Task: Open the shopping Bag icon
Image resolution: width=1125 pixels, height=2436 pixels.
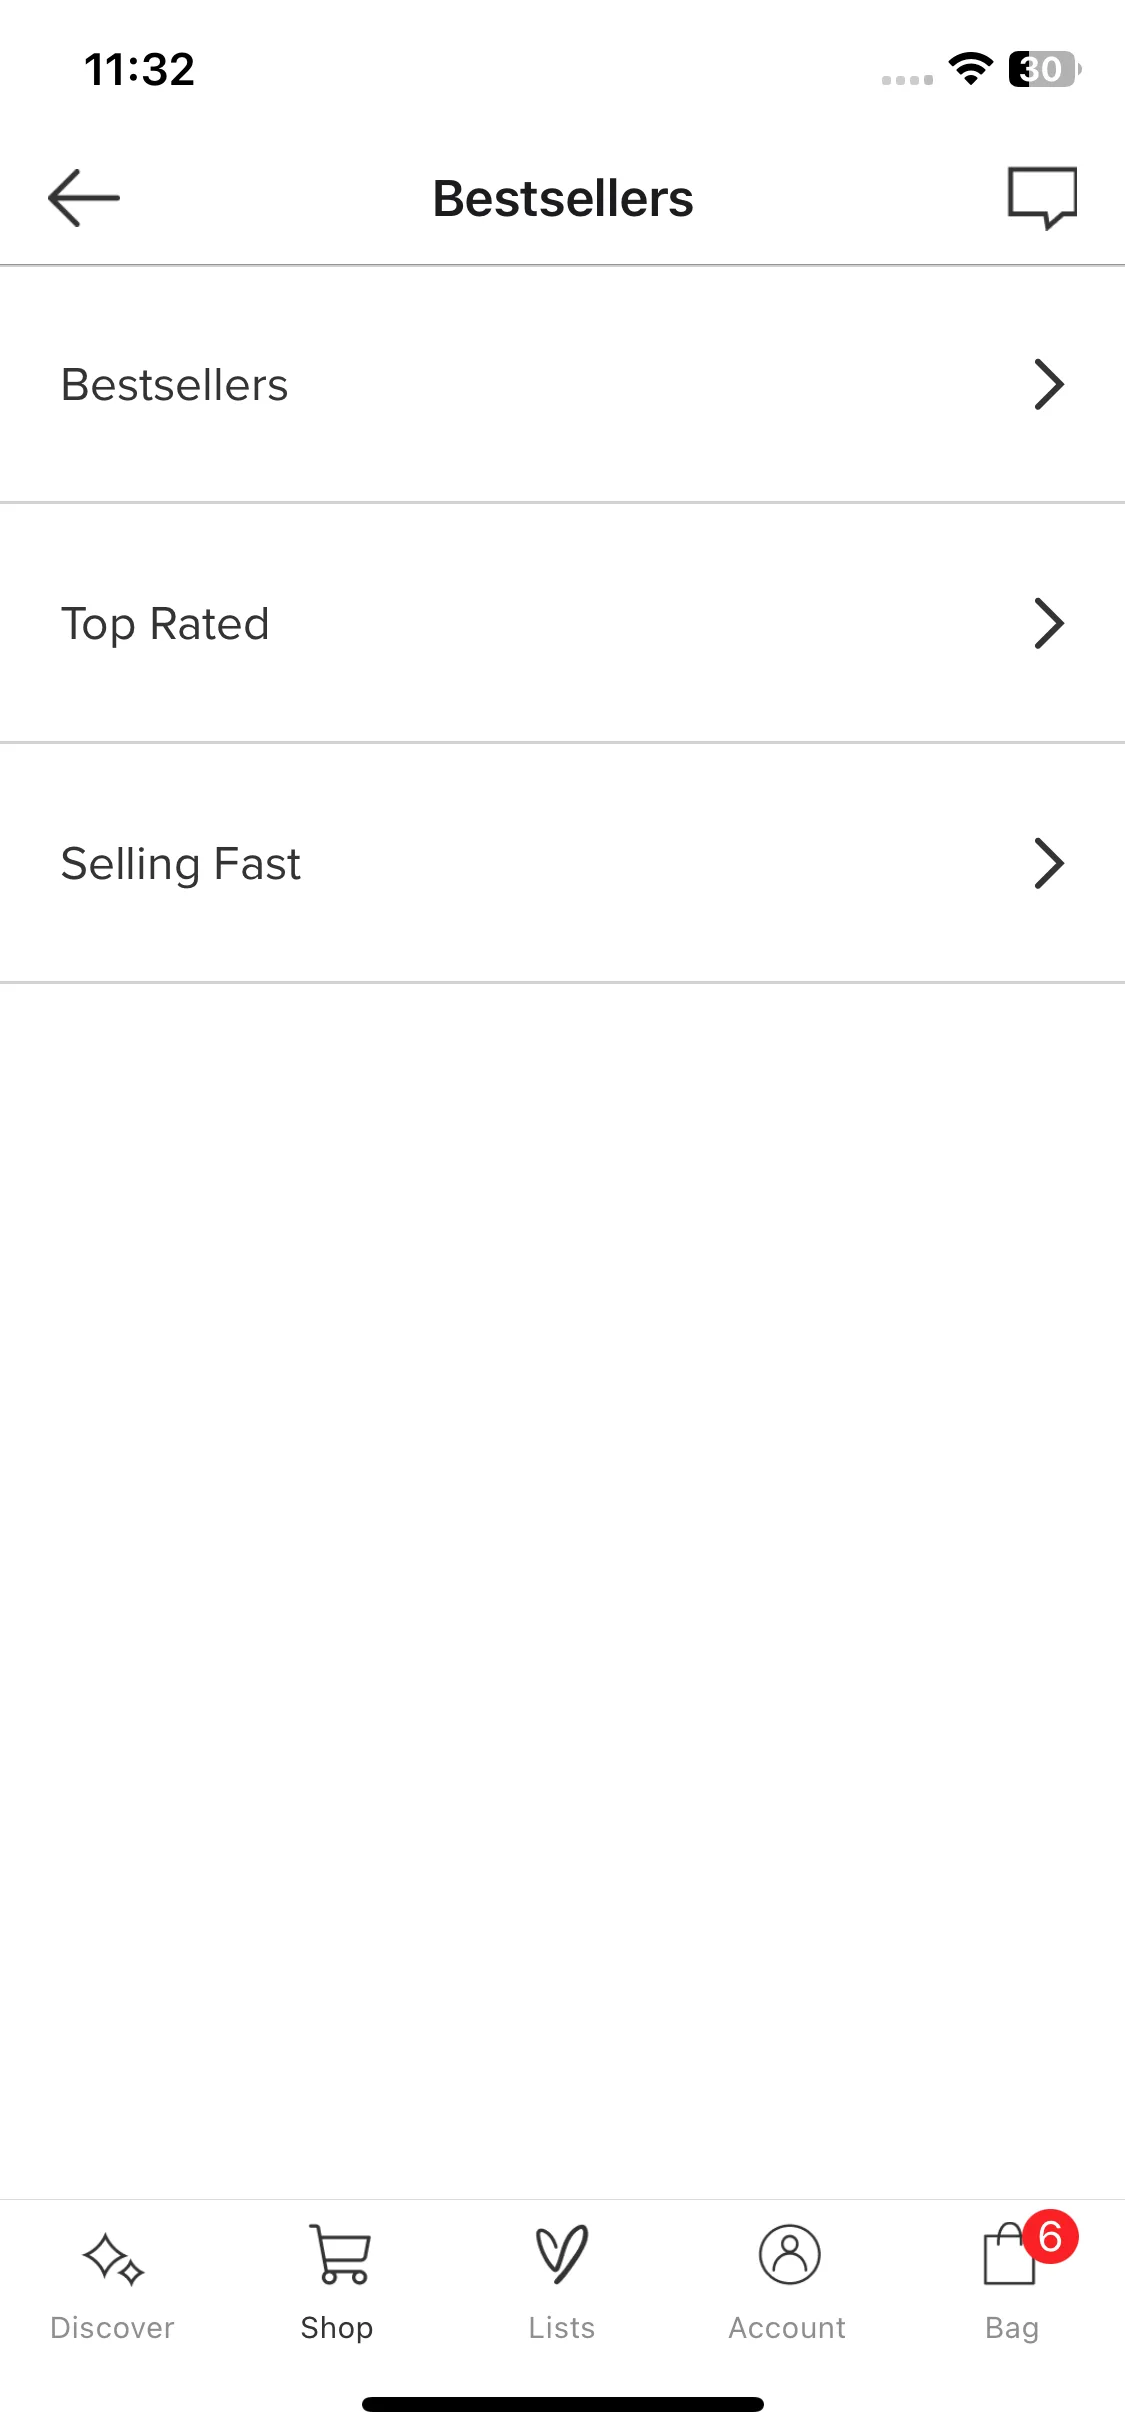Action: [1009, 2255]
